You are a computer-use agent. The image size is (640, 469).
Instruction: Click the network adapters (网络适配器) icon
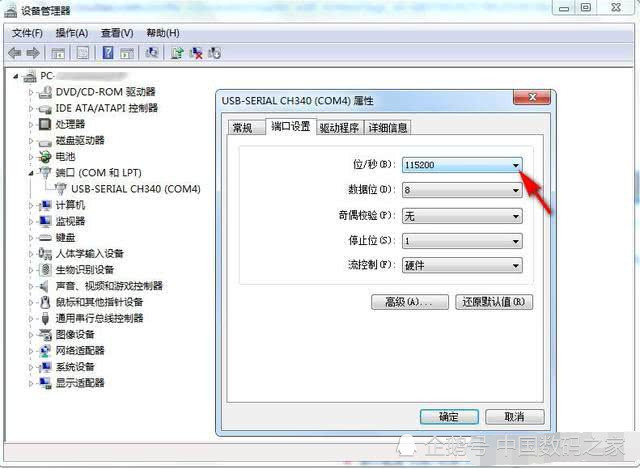[x=45, y=351]
